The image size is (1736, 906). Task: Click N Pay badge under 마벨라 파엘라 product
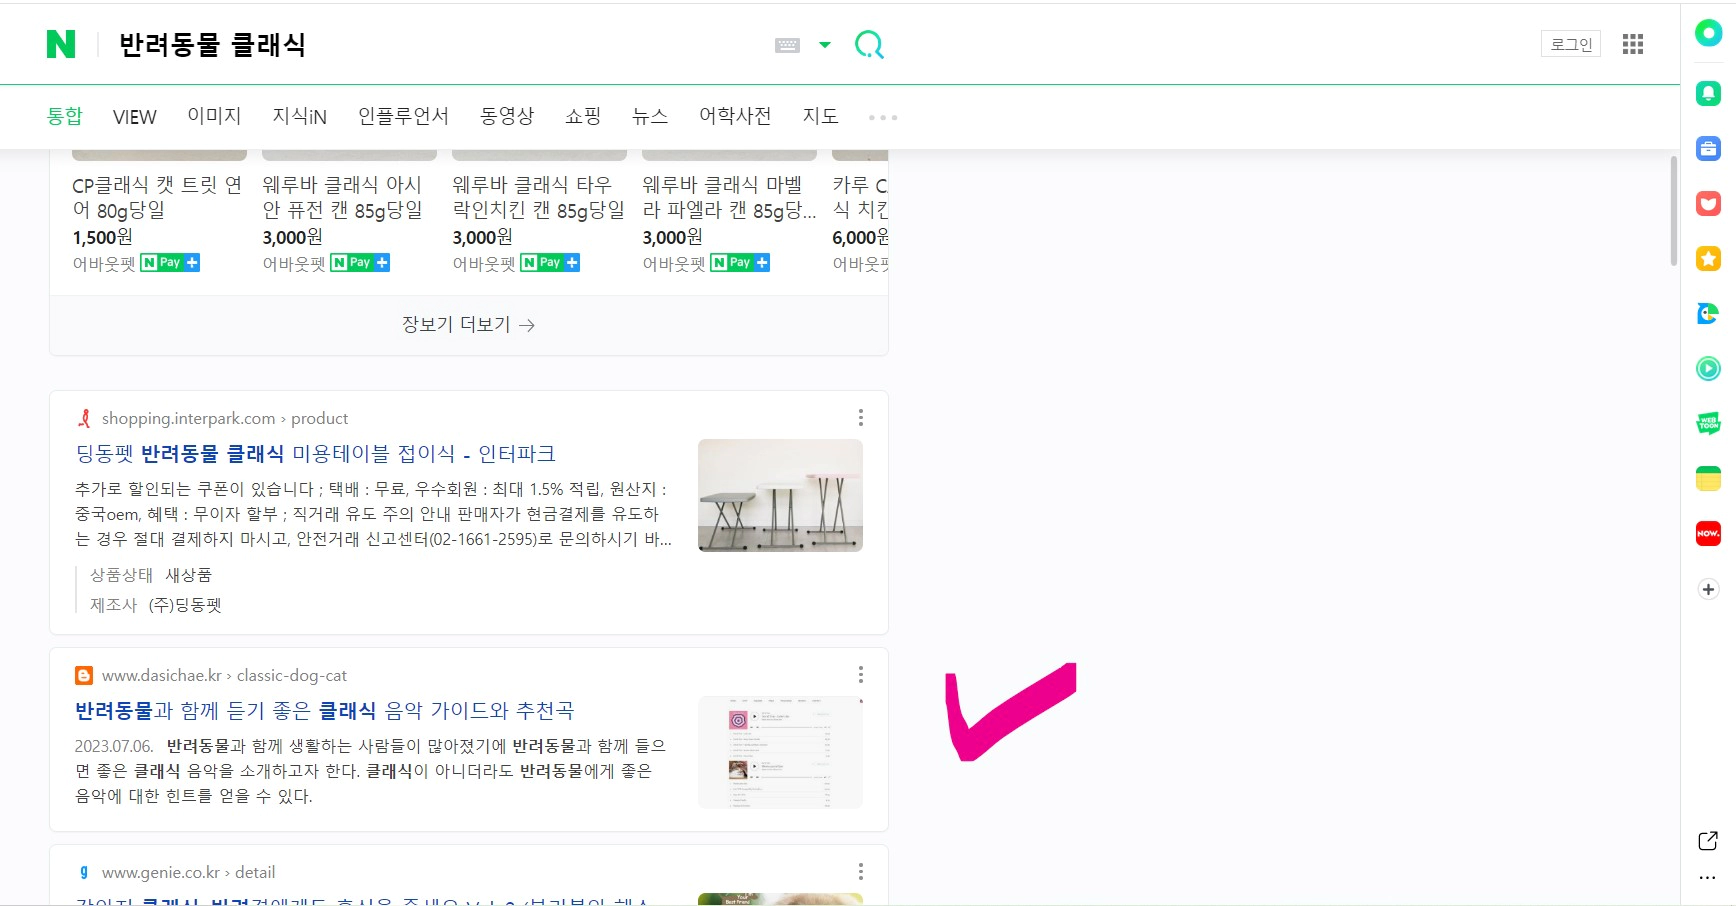click(x=740, y=262)
